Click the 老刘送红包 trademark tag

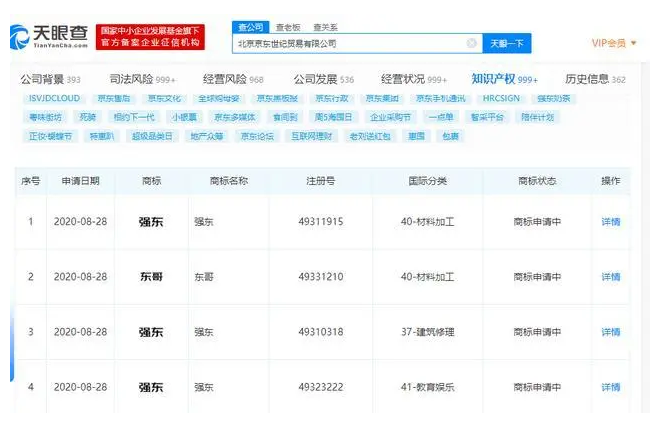point(370,136)
